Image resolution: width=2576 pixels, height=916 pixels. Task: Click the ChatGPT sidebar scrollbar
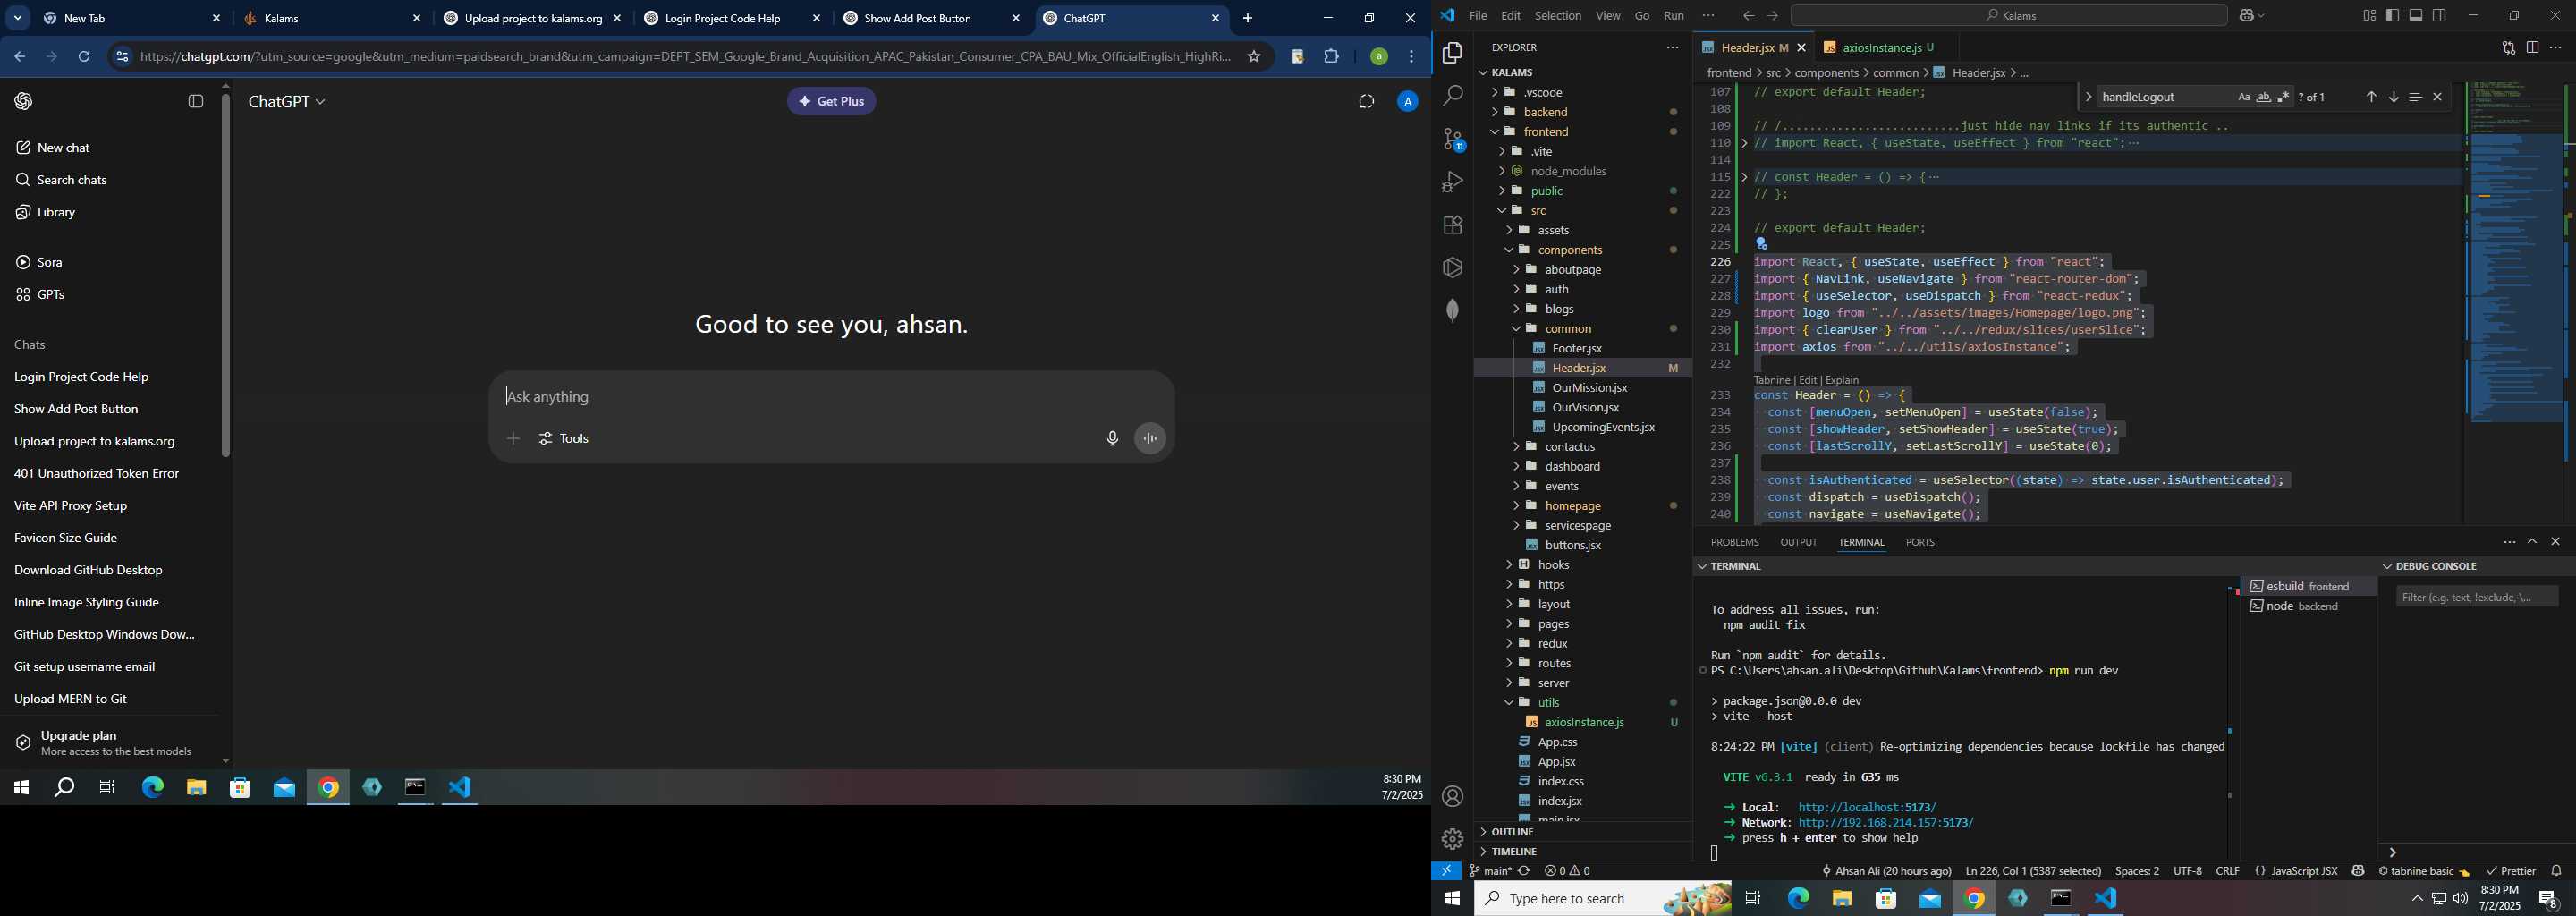coord(225,275)
